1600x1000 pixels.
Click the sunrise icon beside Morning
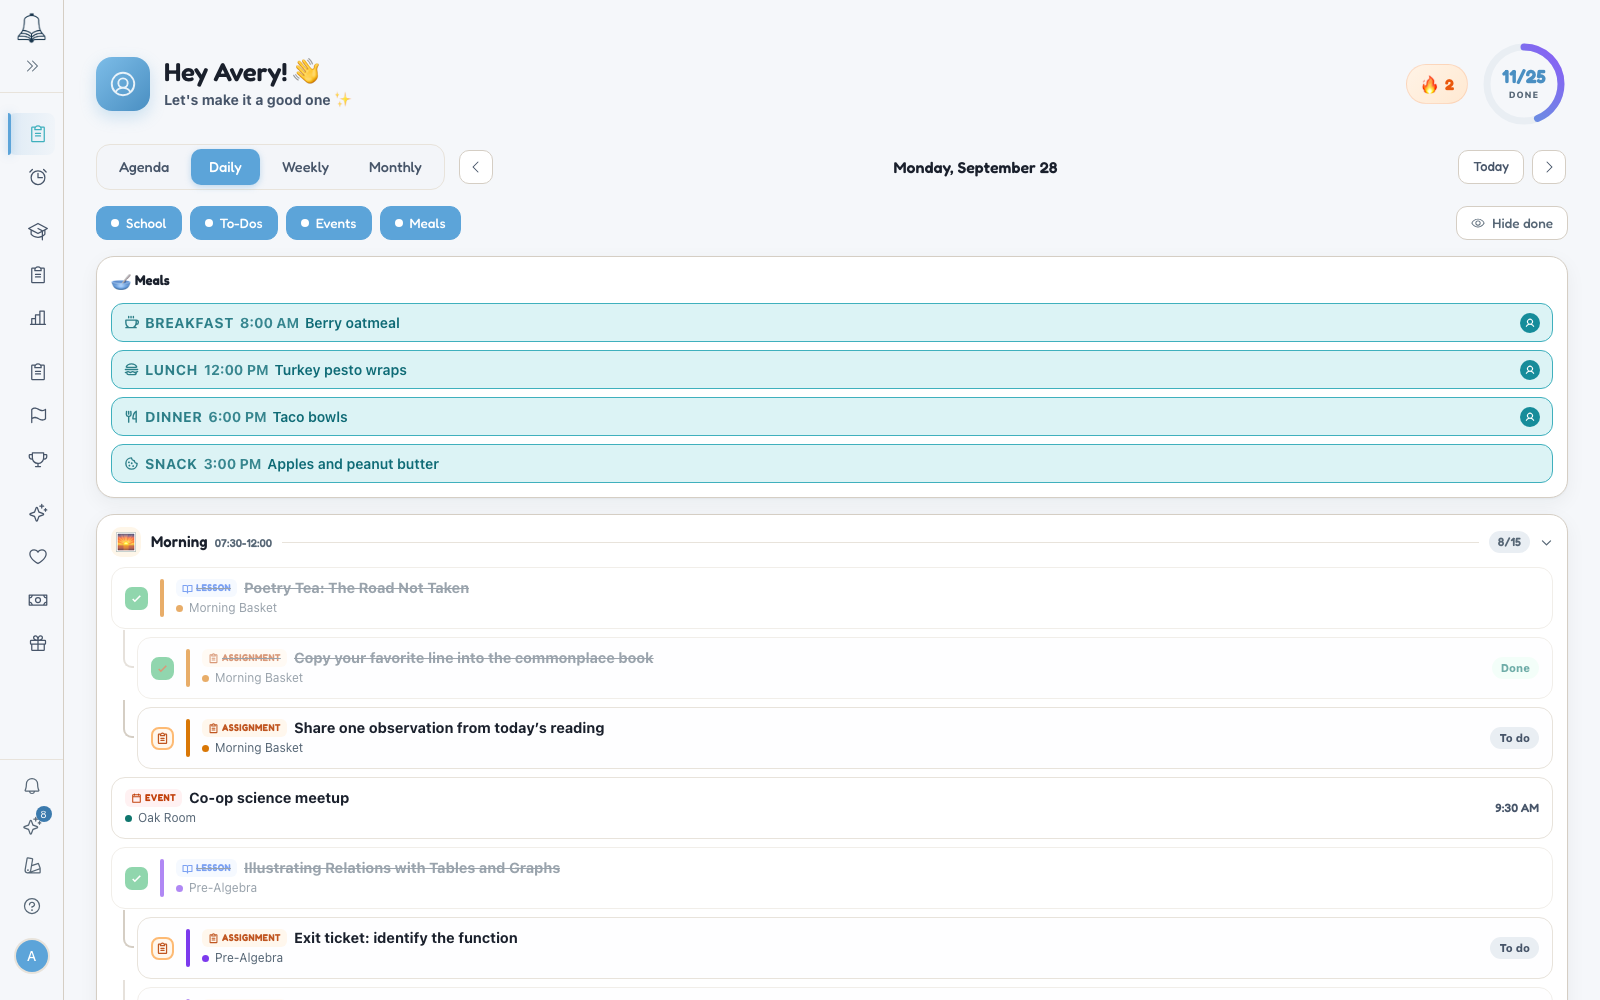coord(126,542)
